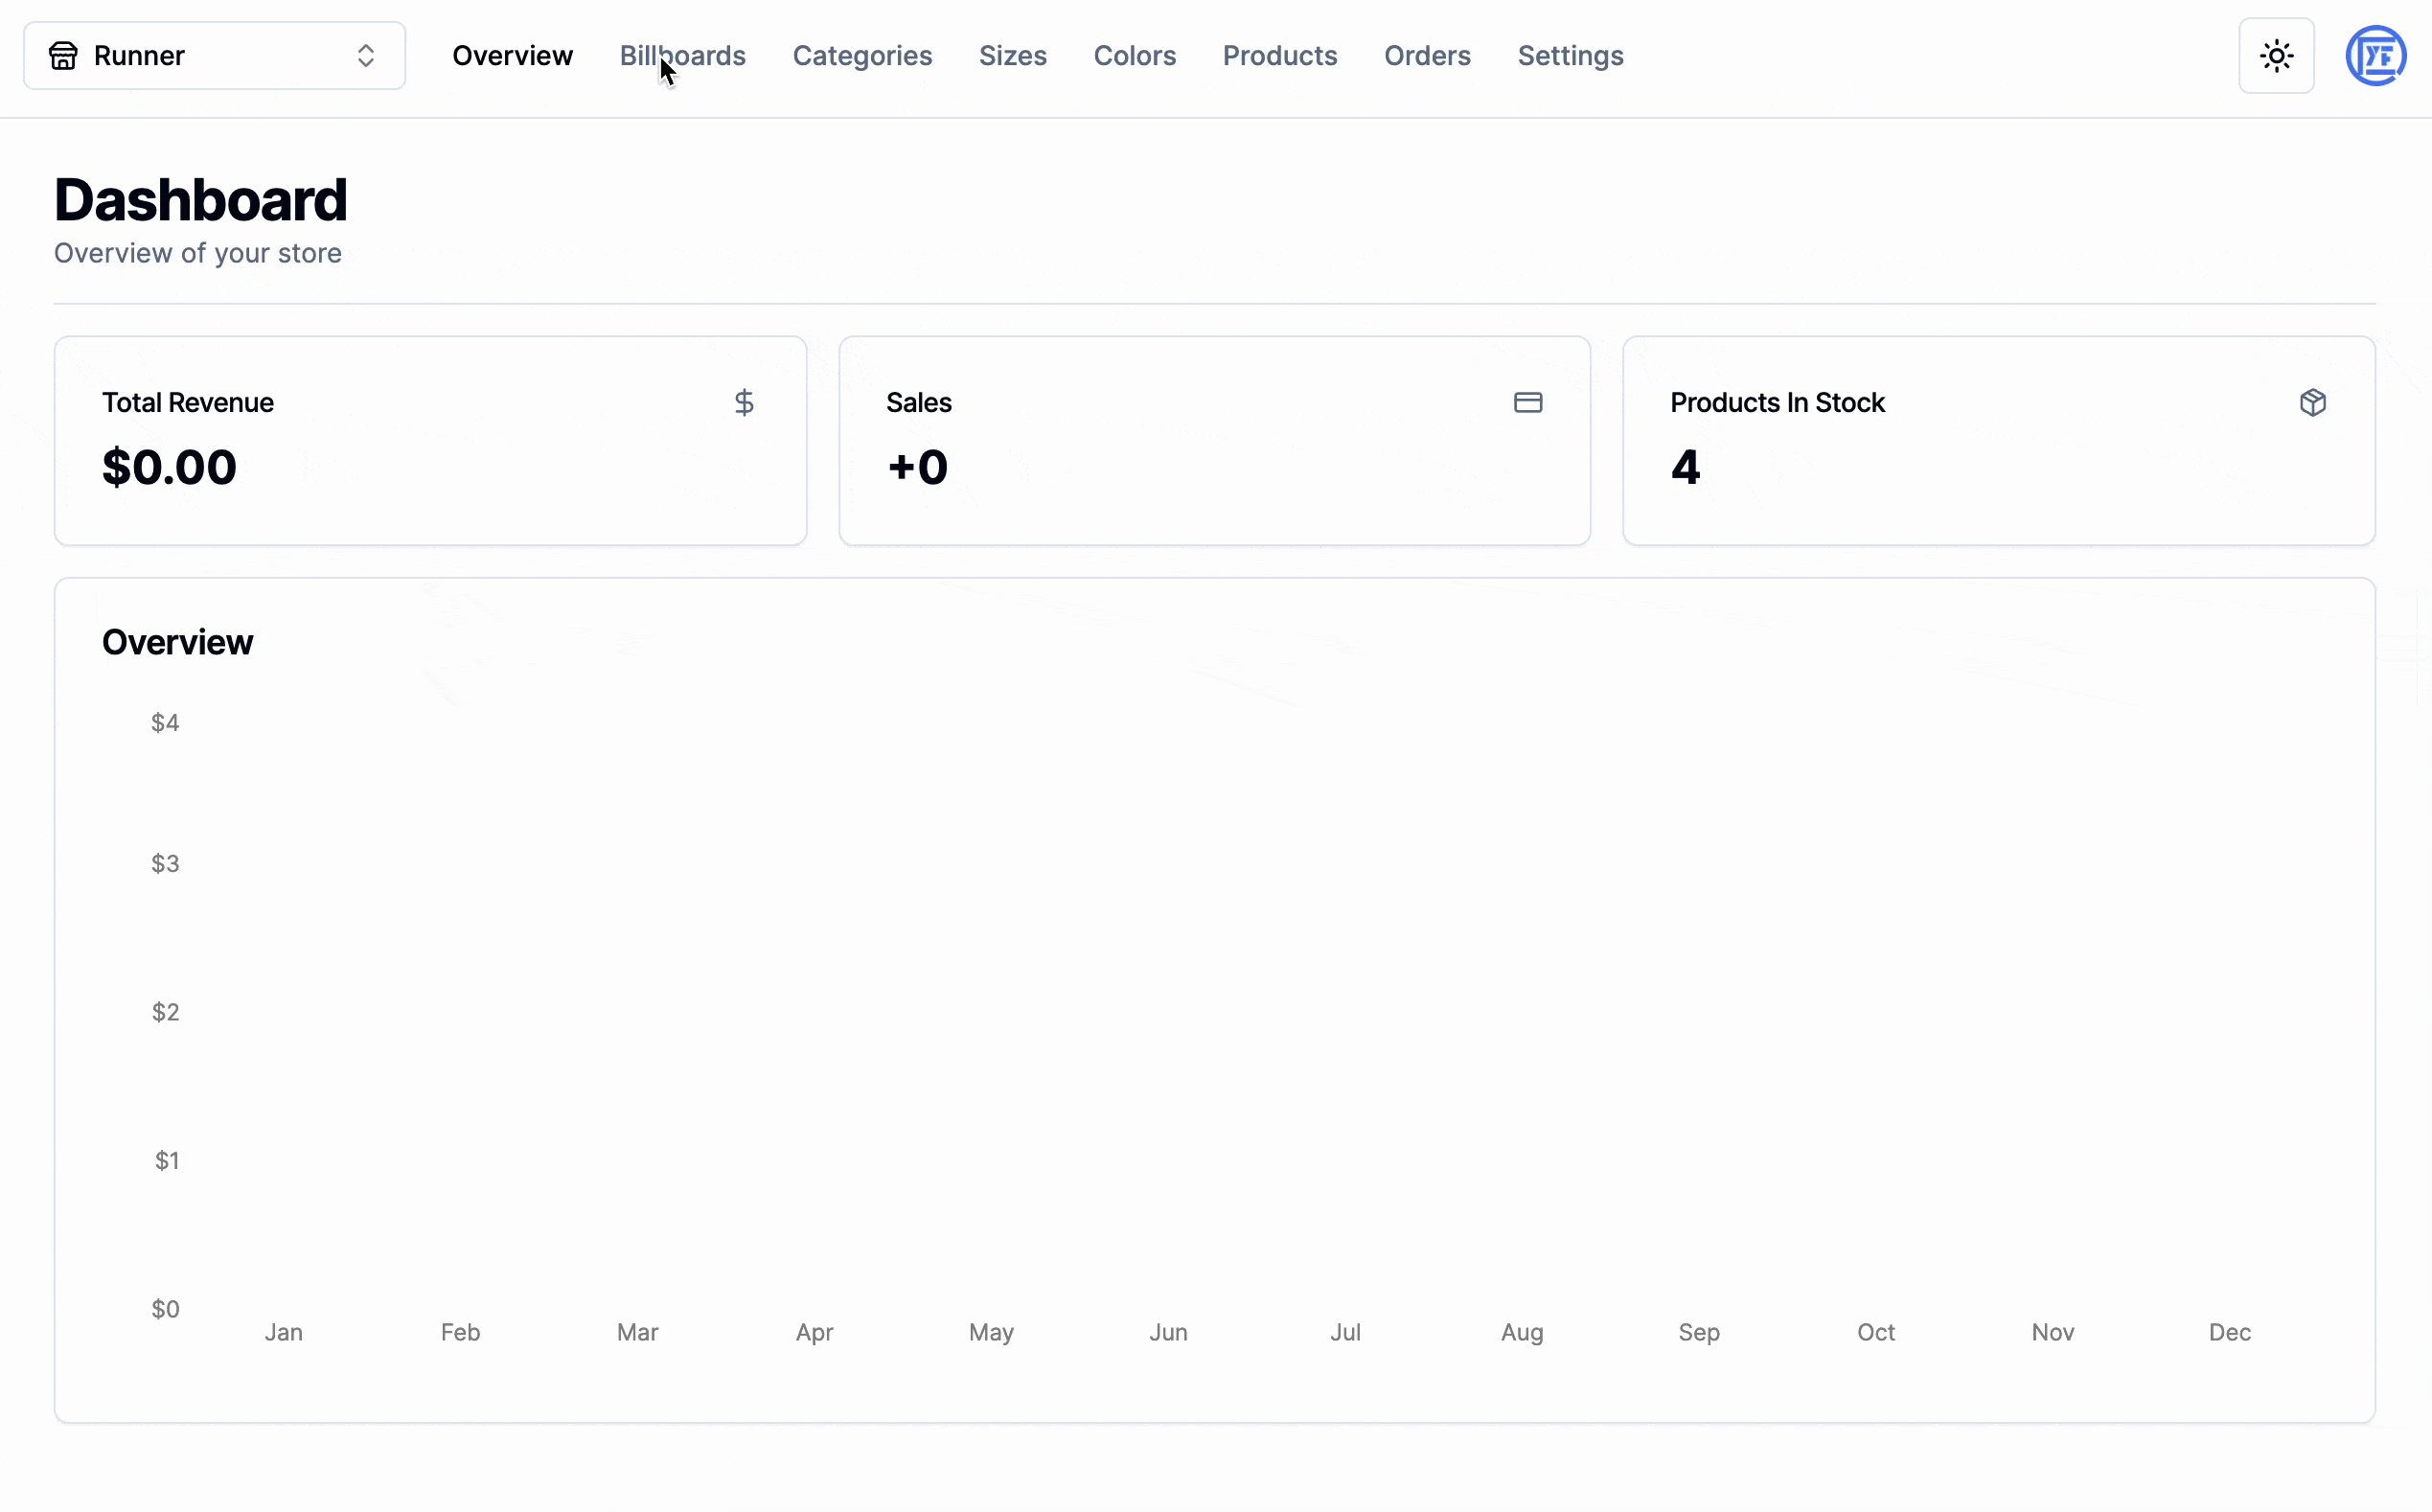Open the Products page
Screen dimensions: 2432x1512
pos(1279,56)
